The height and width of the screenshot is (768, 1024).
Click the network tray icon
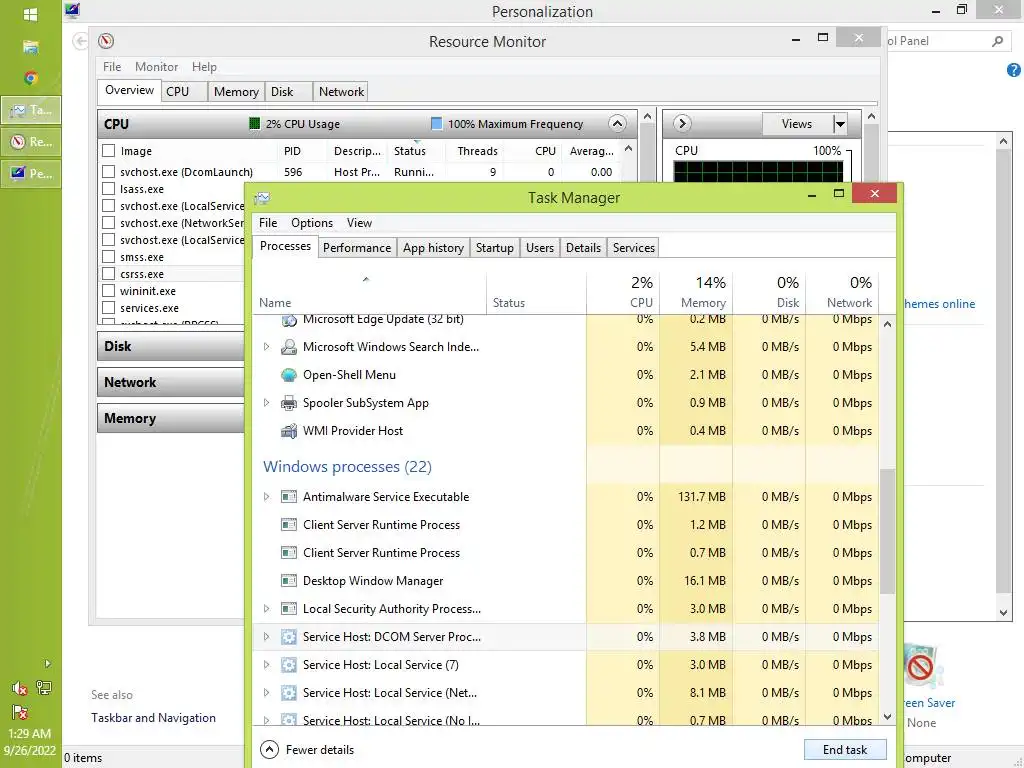pyautogui.click(x=44, y=687)
